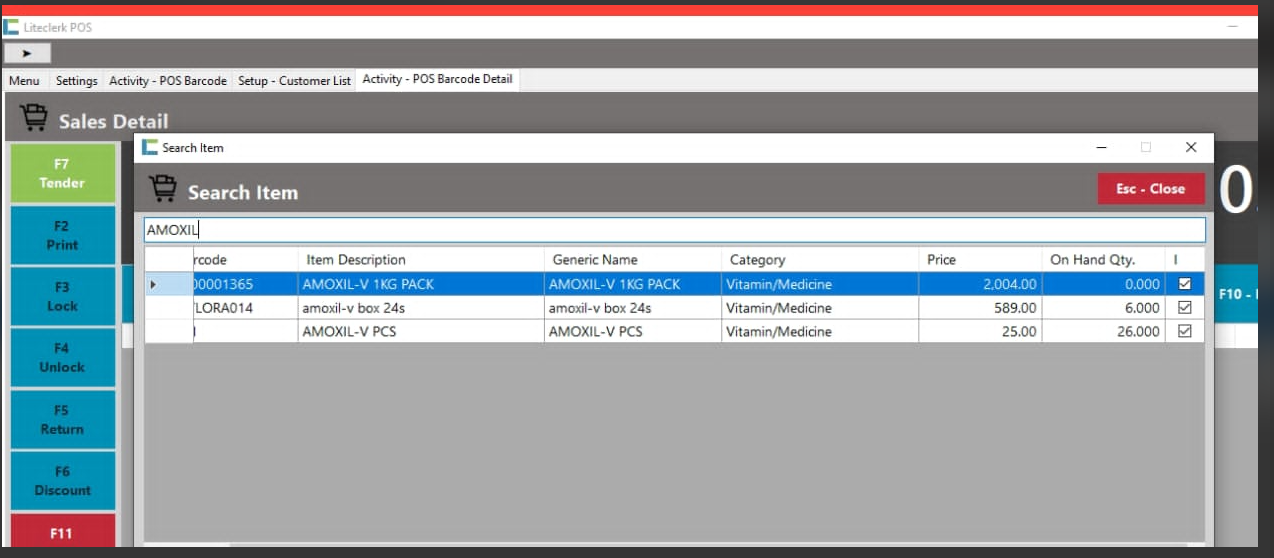1274x558 pixels.
Task: Click the Esc - Close button
Action: point(1151,189)
